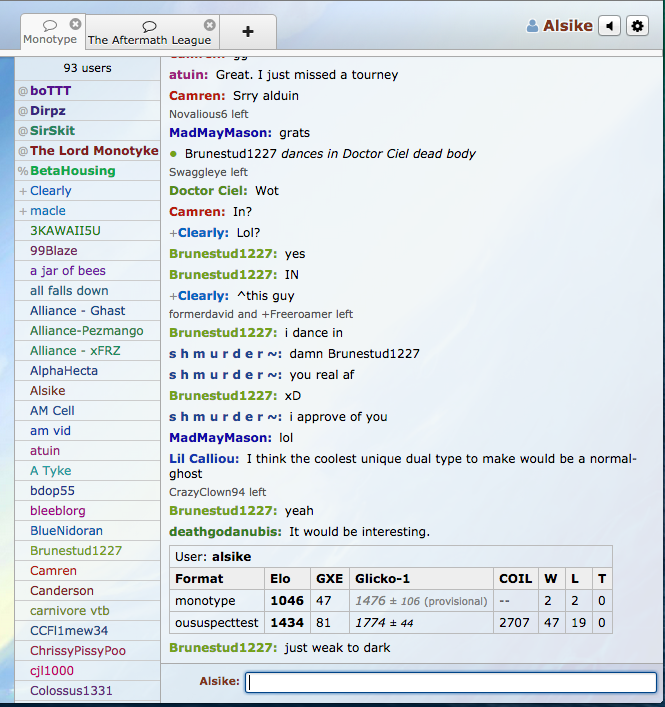Click cjl1000 in the user list
The height and width of the screenshot is (707, 665).
88,670
